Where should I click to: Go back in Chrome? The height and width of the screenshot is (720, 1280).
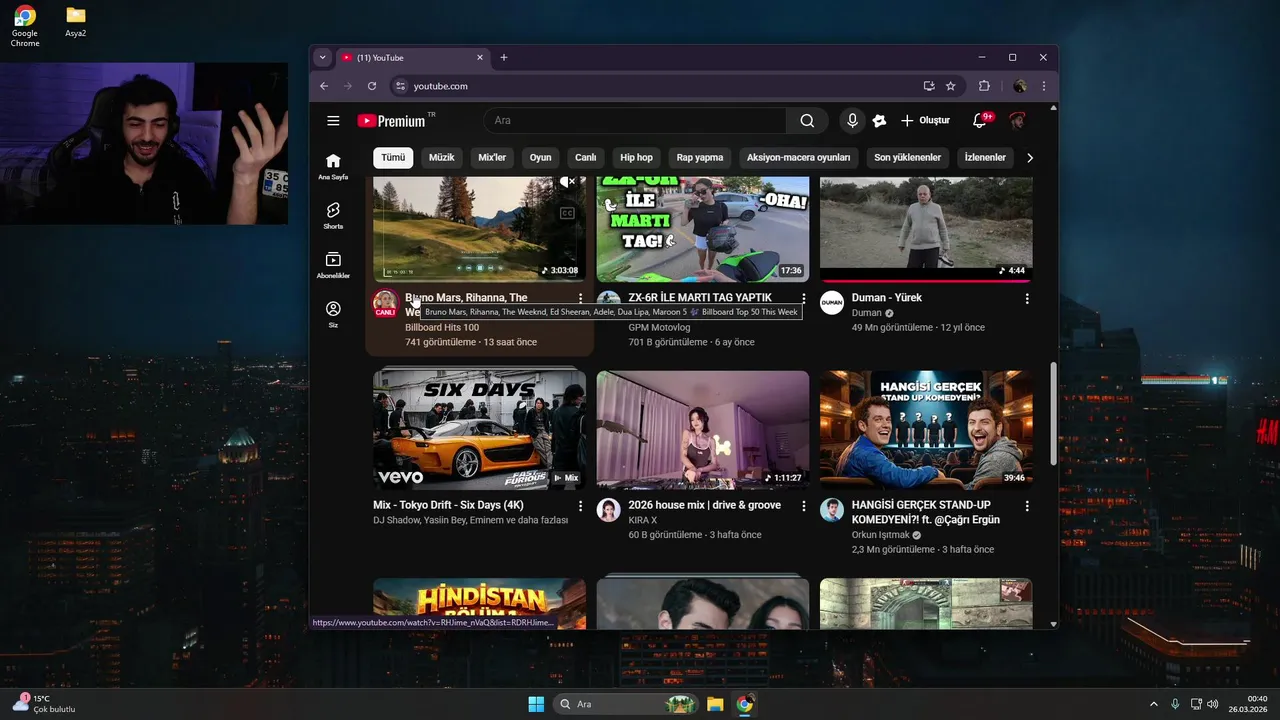[324, 86]
